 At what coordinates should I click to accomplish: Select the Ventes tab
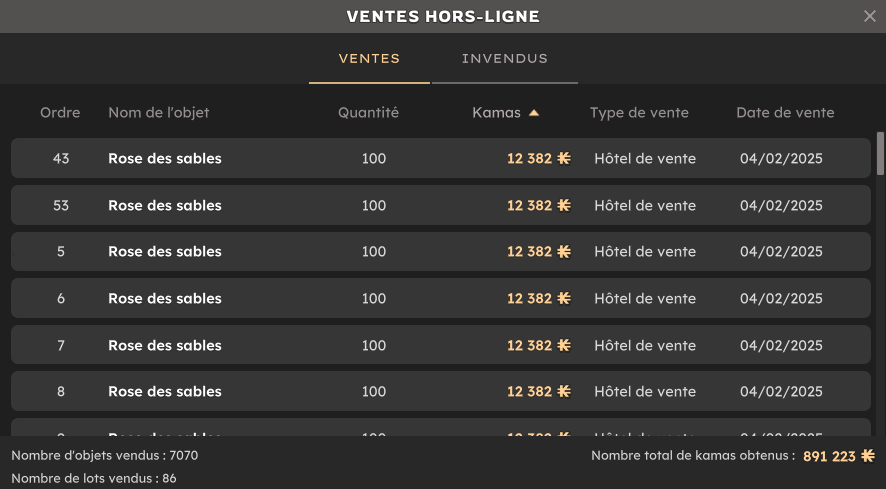(369, 59)
